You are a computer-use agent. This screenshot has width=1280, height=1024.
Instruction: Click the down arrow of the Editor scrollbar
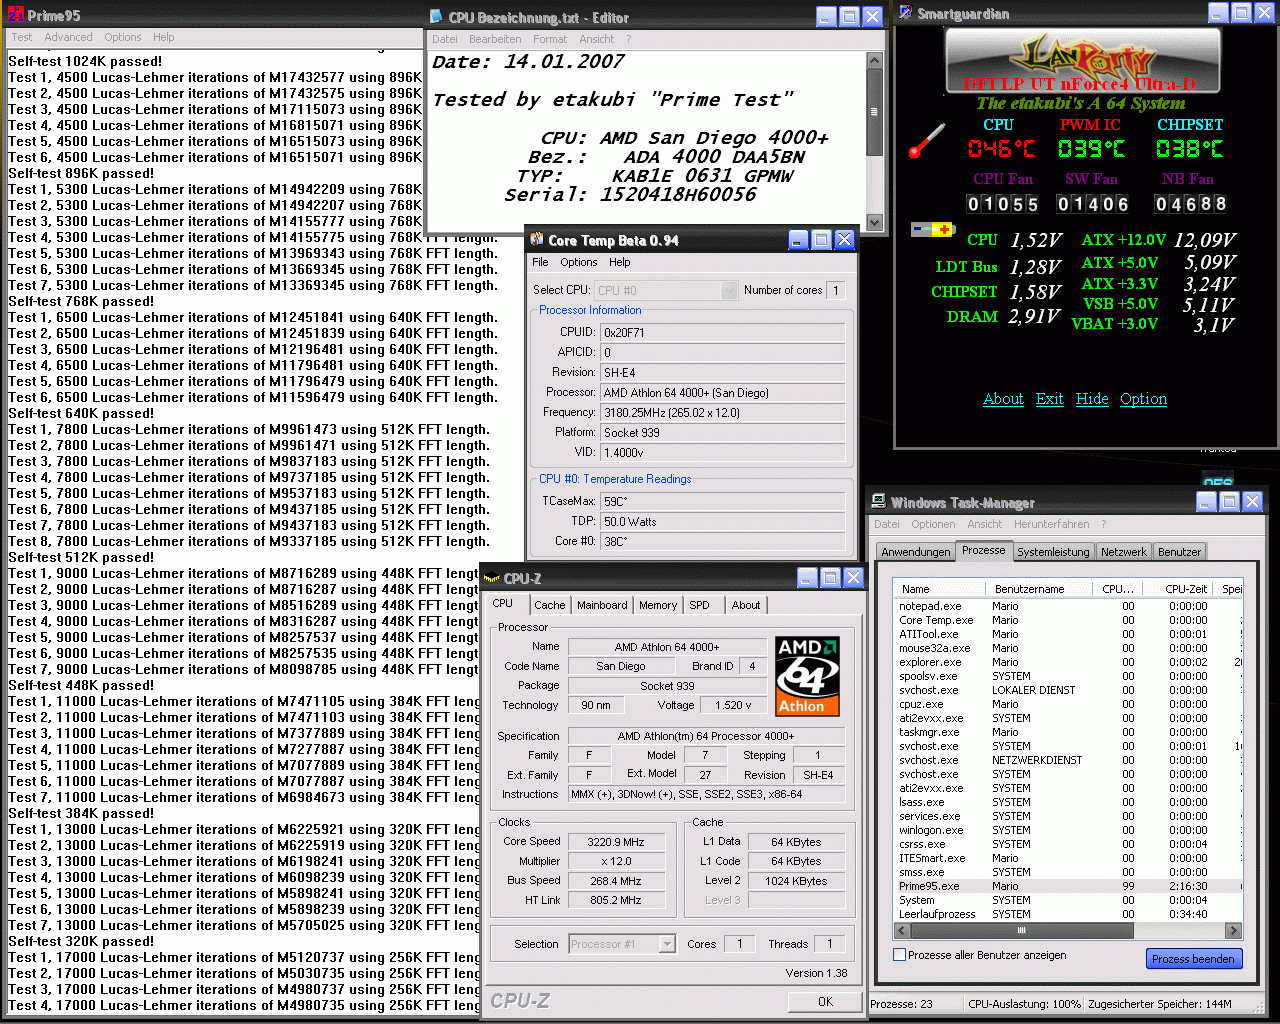(874, 222)
